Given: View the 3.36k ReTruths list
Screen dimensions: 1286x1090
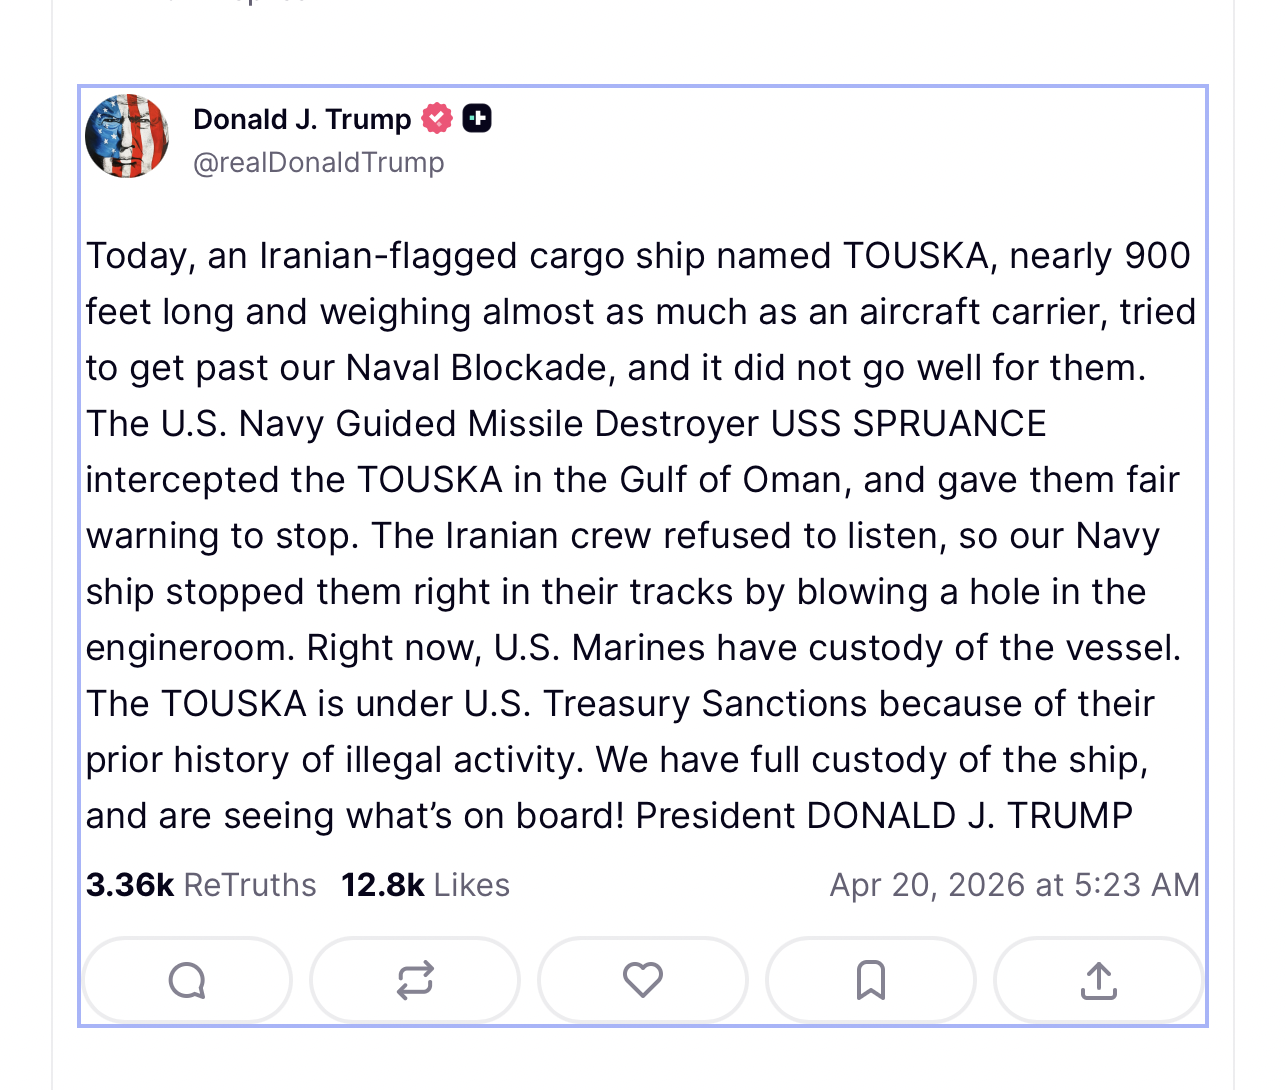Looking at the screenshot, I should (201, 885).
